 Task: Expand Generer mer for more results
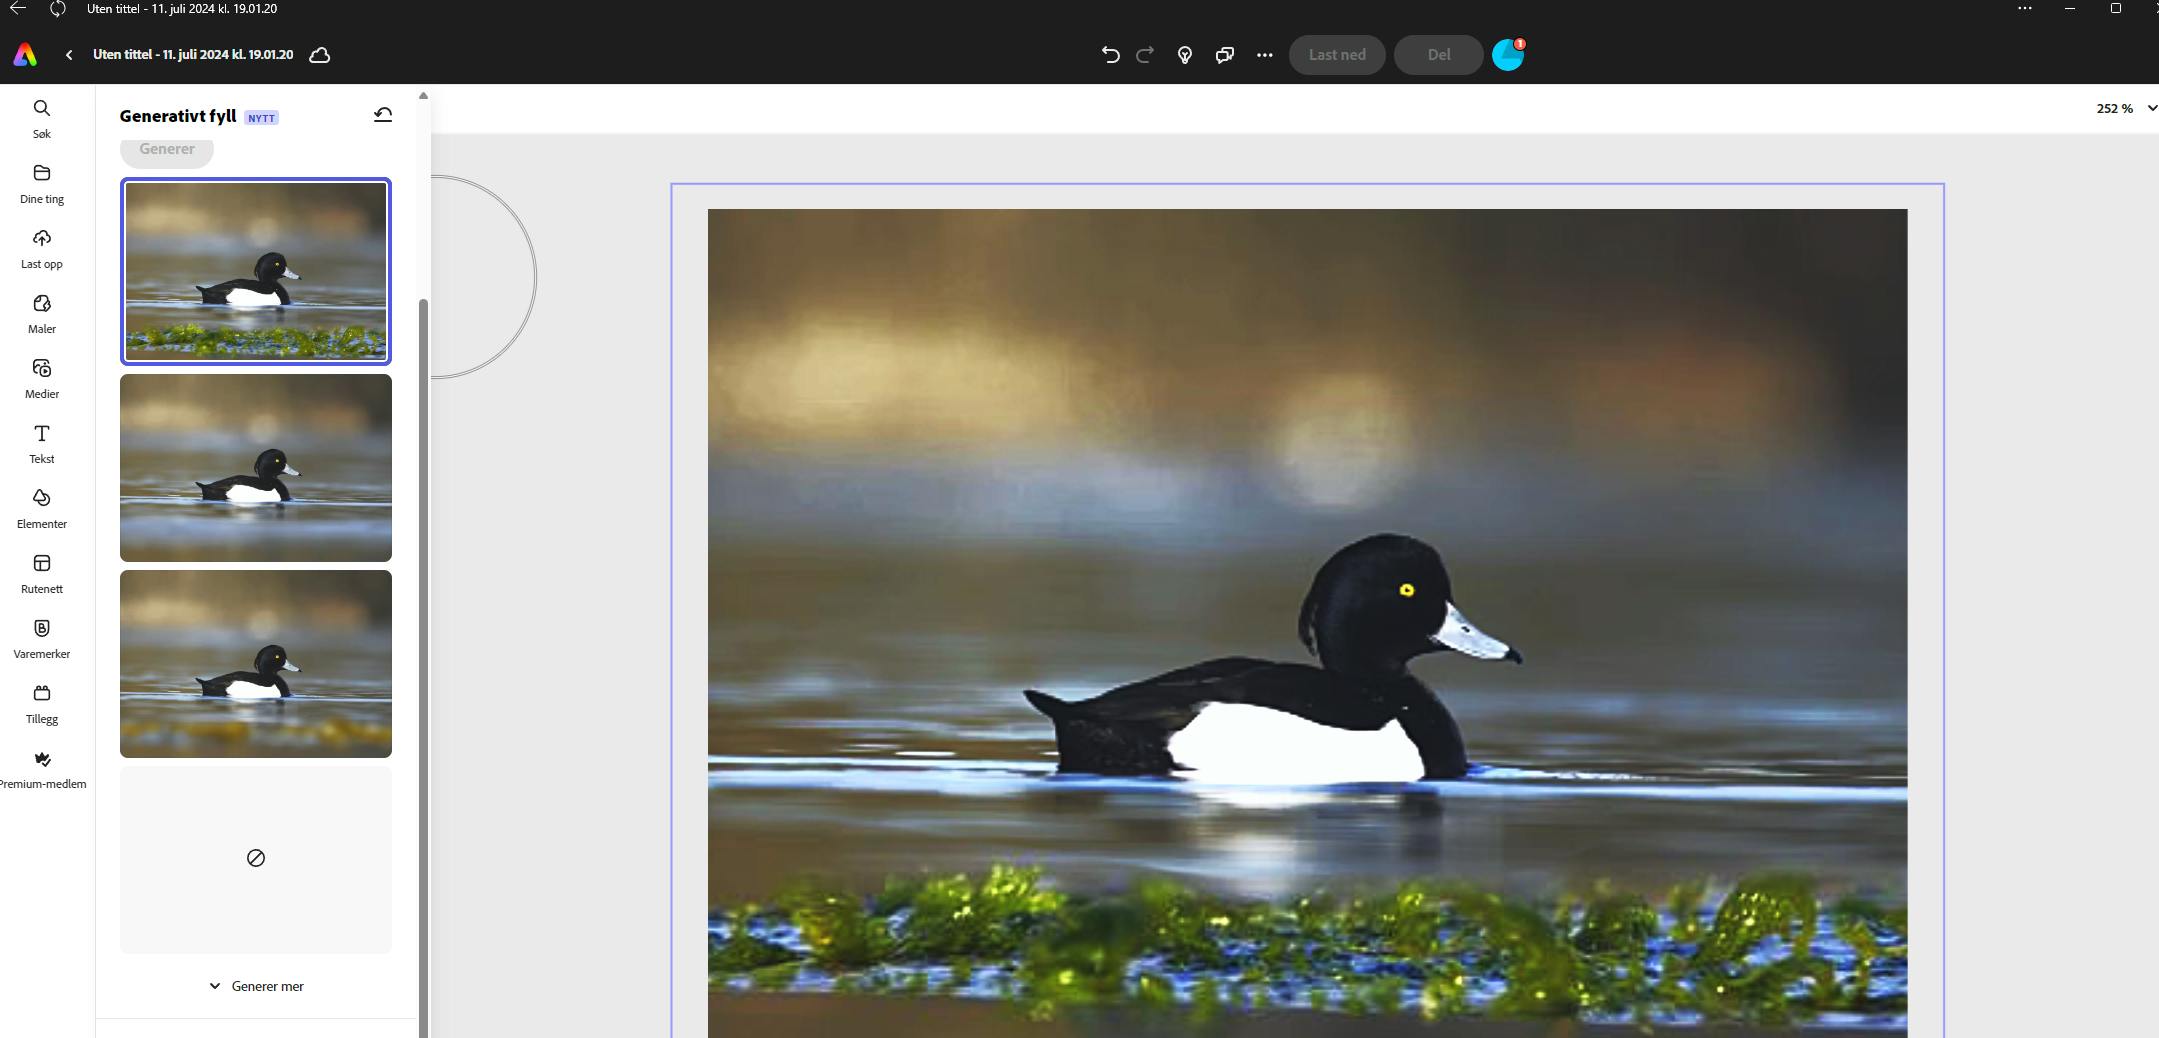coord(256,986)
